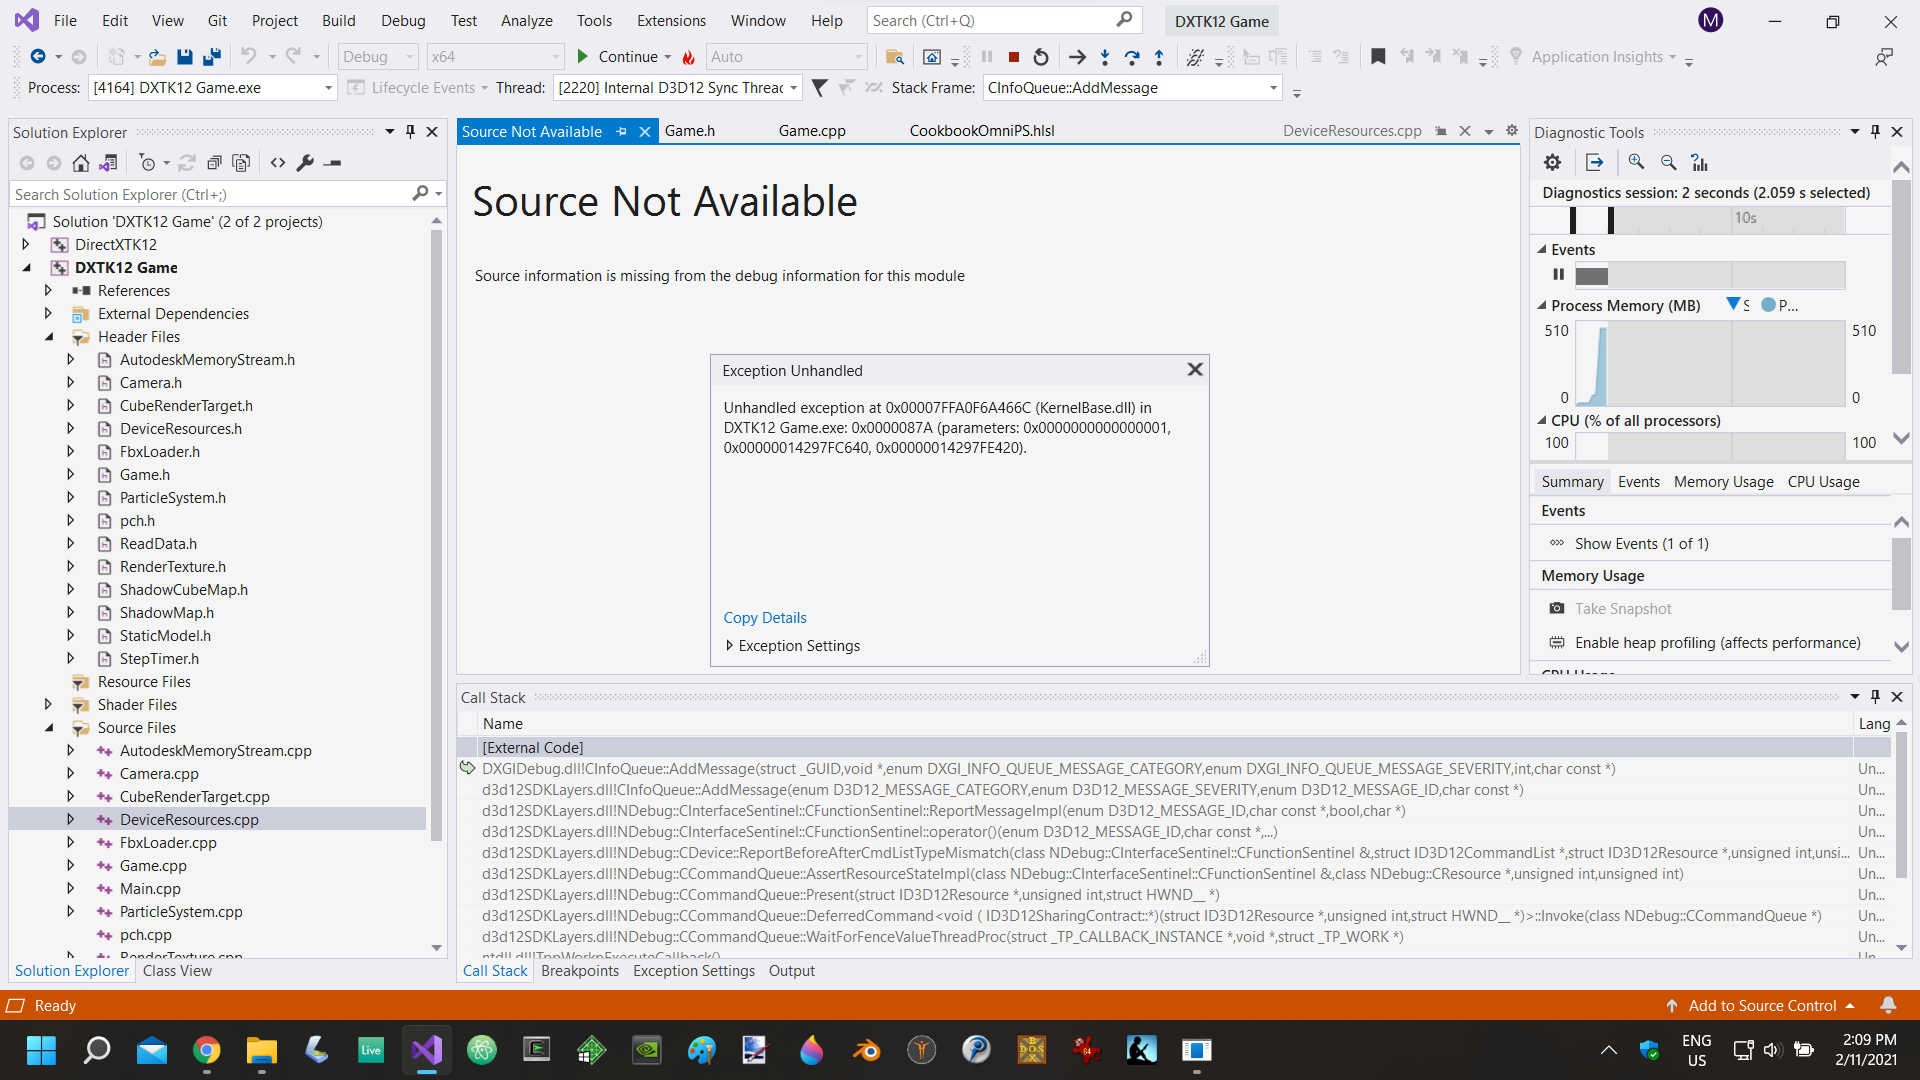Toggle bookmark using the bookmark icon

pyautogui.click(x=1378, y=57)
